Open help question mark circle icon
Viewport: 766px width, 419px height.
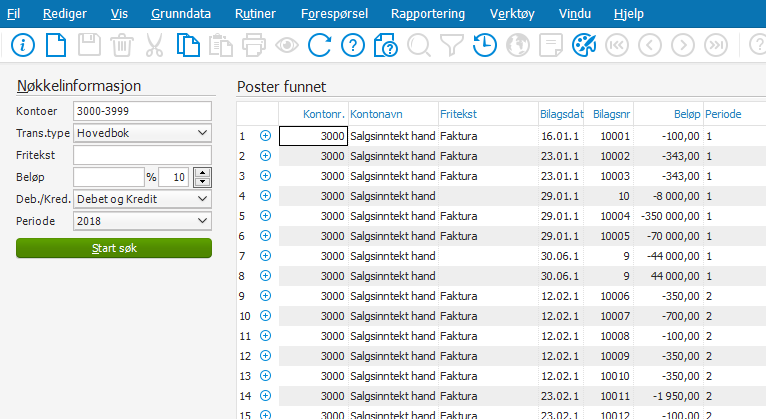(353, 45)
